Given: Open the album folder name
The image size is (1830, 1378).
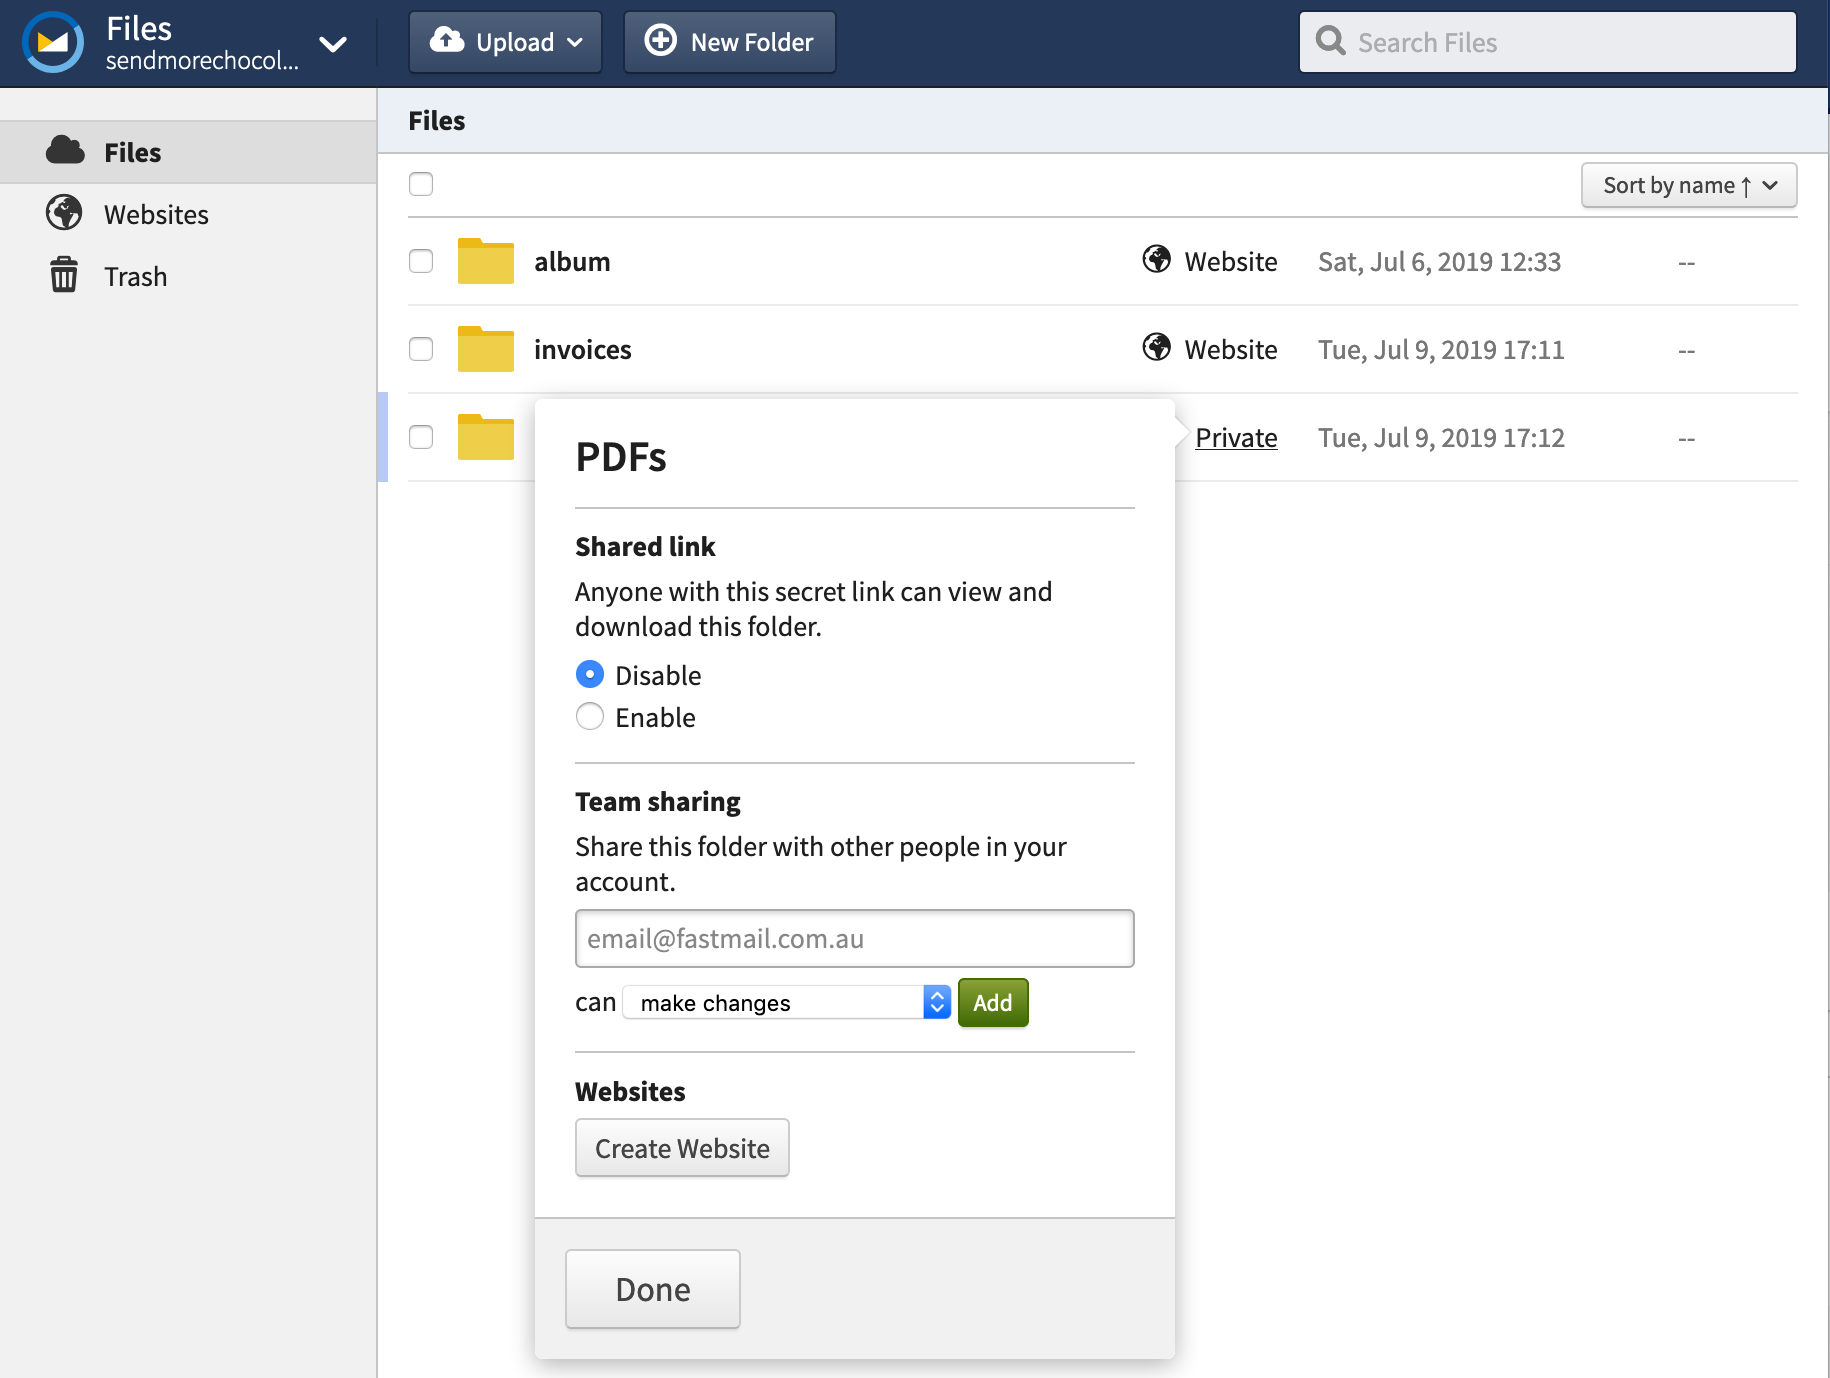Looking at the screenshot, I should tap(572, 262).
